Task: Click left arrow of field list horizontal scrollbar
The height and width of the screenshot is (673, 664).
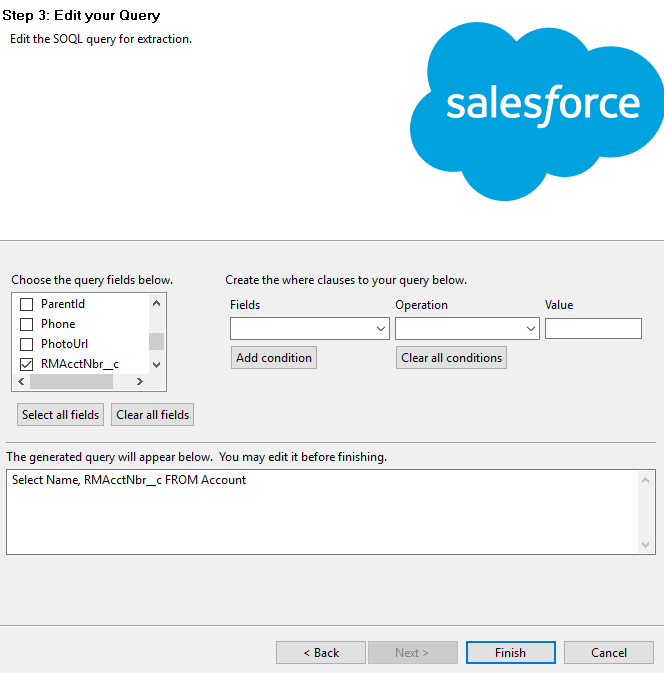Action: (x=22, y=382)
